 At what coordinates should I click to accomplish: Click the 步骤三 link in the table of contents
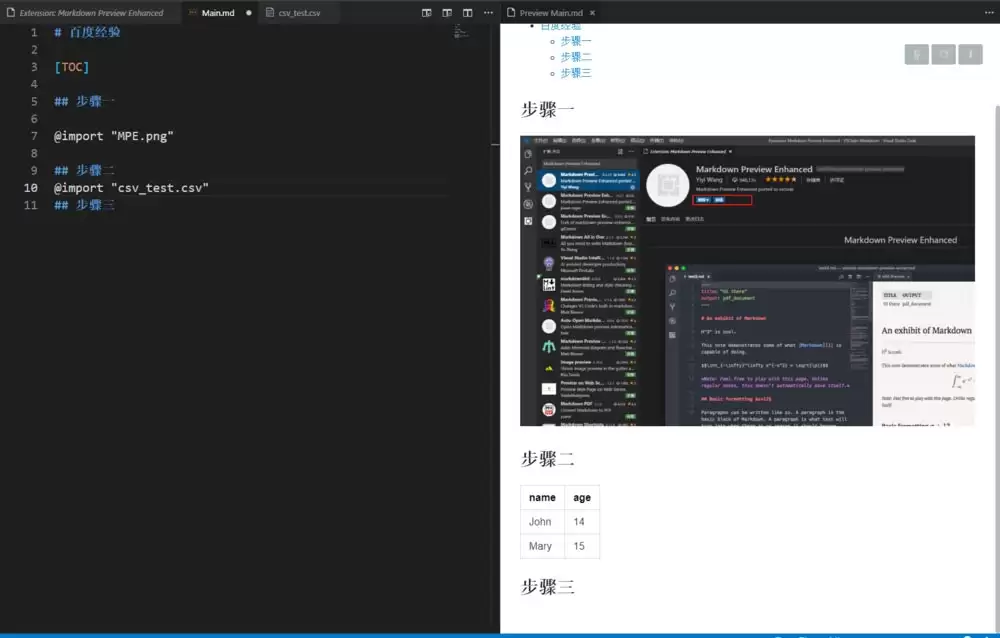tap(575, 72)
